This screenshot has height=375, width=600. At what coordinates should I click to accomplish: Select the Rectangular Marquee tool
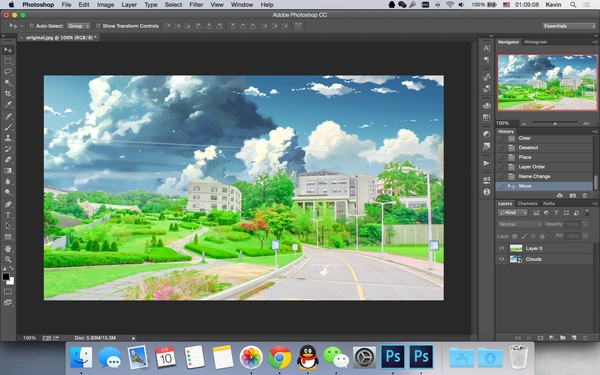(x=8, y=61)
